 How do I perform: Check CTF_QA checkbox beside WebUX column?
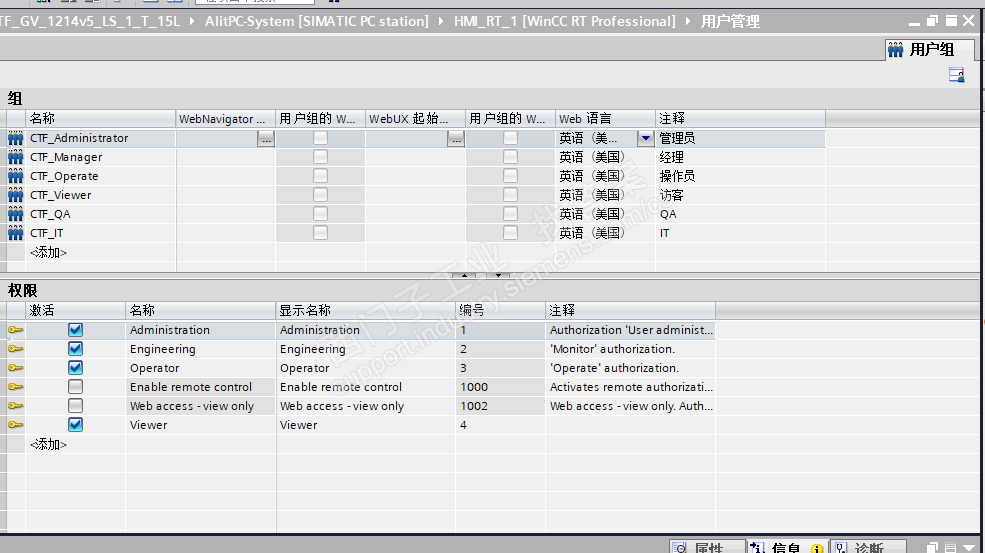511,214
